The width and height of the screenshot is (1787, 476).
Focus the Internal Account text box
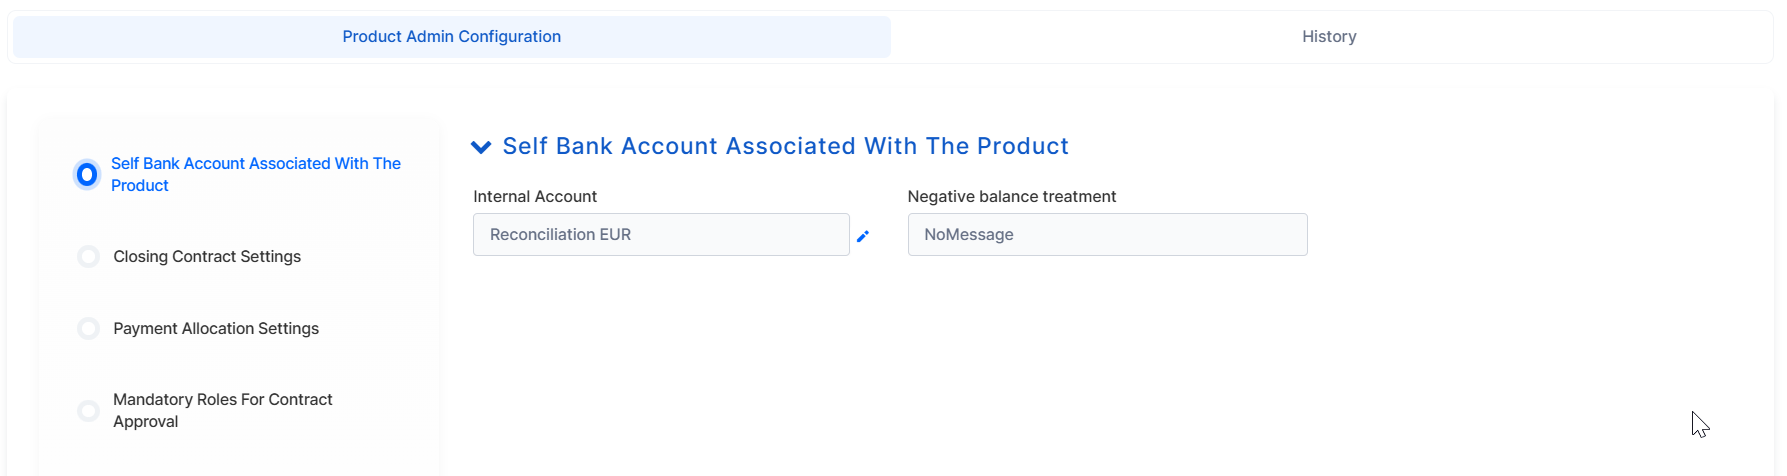pos(661,235)
